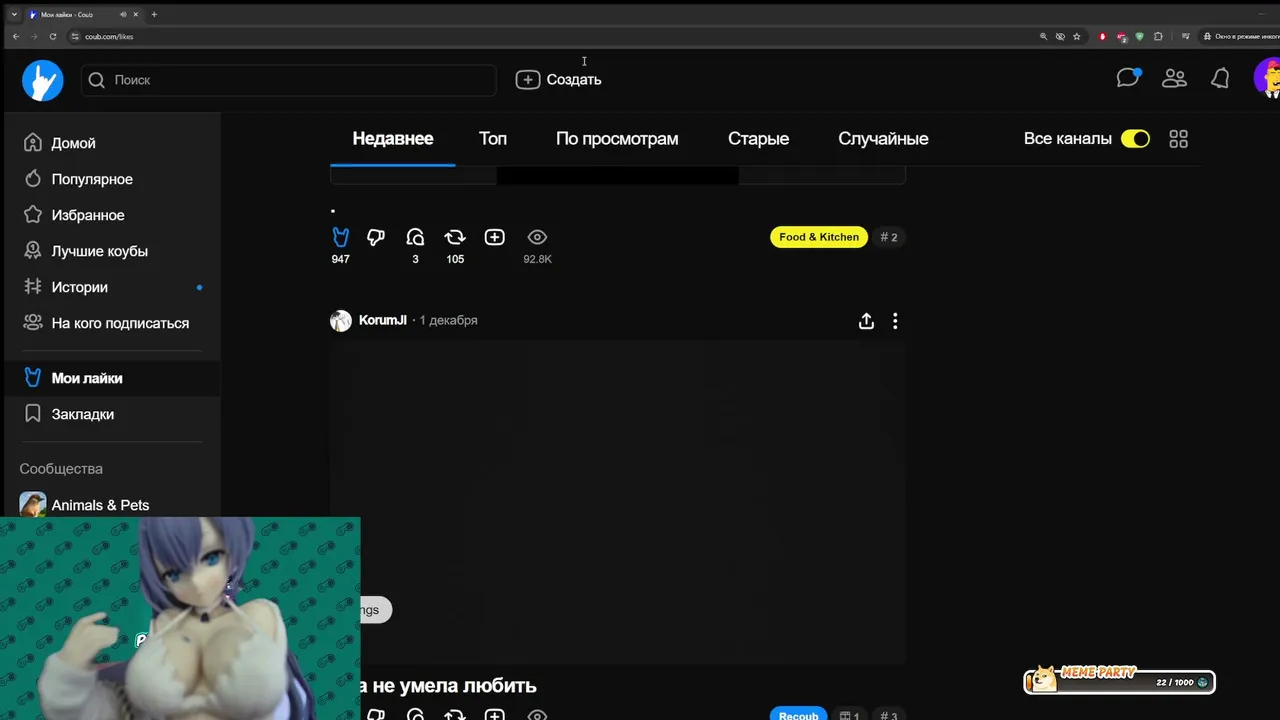
Task: Click the Recoub badge
Action: click(x=798, y=715)
